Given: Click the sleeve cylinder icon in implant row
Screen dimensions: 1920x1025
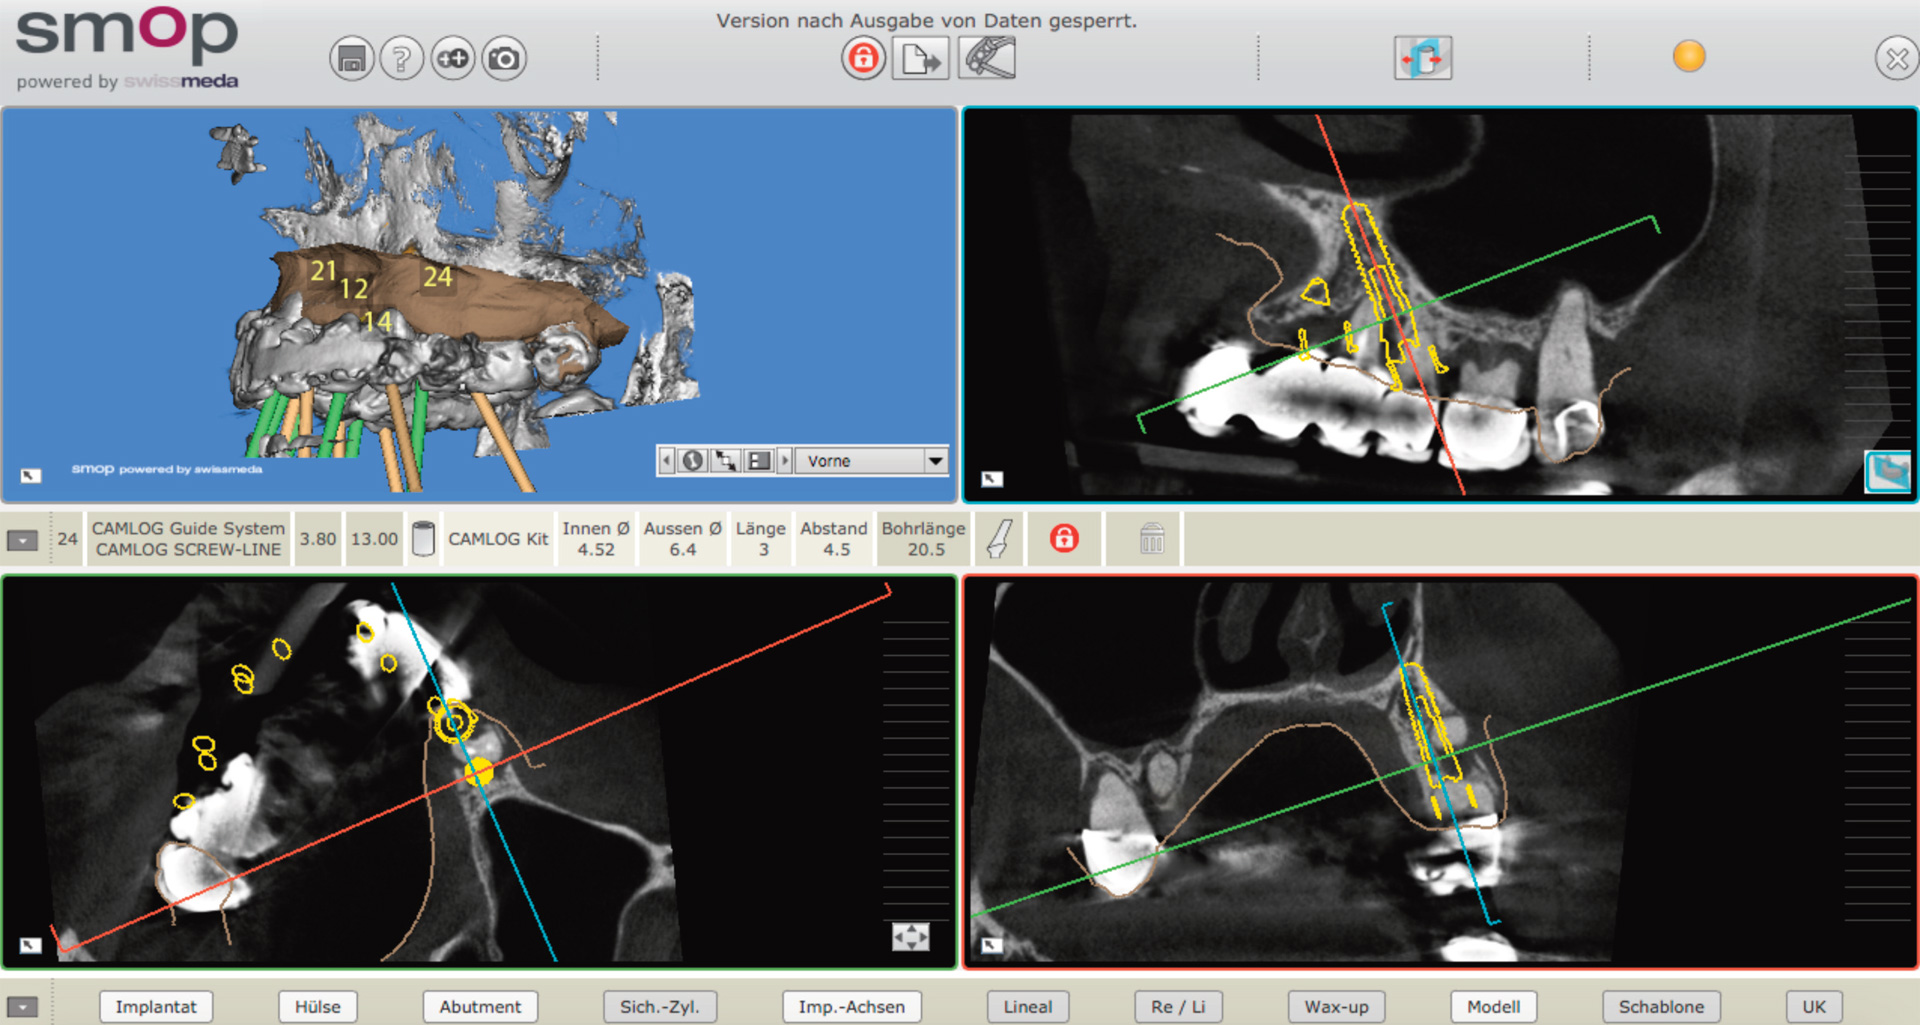Looking at the screenshot, I should coord(423,539).
